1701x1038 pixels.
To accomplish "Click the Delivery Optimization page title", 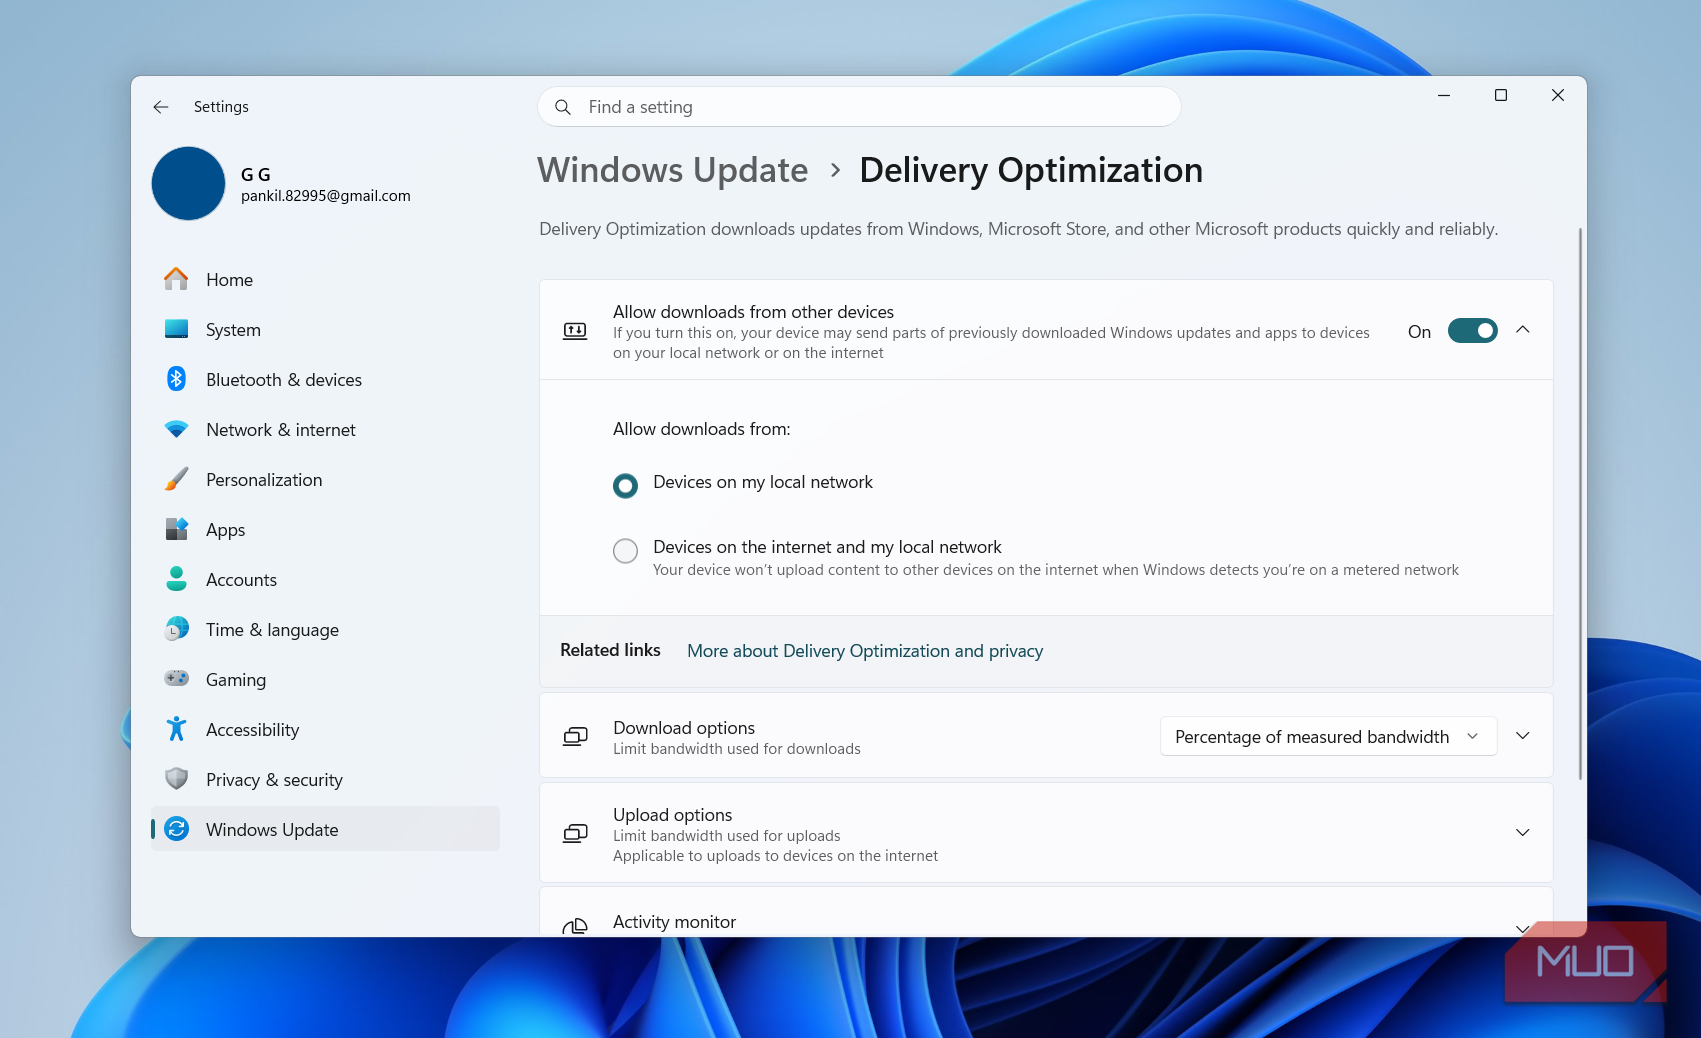I will pyautogui.click(x=1031, y=171).
